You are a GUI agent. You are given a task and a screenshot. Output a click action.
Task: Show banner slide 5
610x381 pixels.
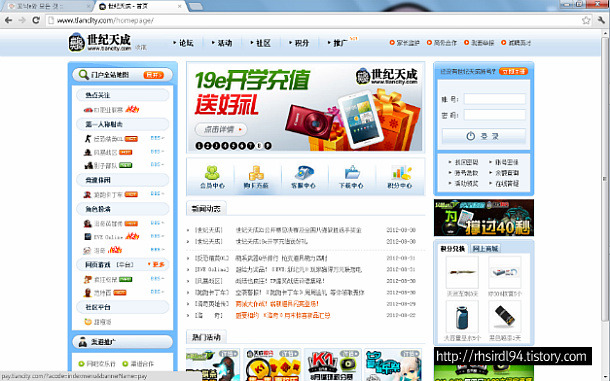pyautogui.click(x=233, y=146)
